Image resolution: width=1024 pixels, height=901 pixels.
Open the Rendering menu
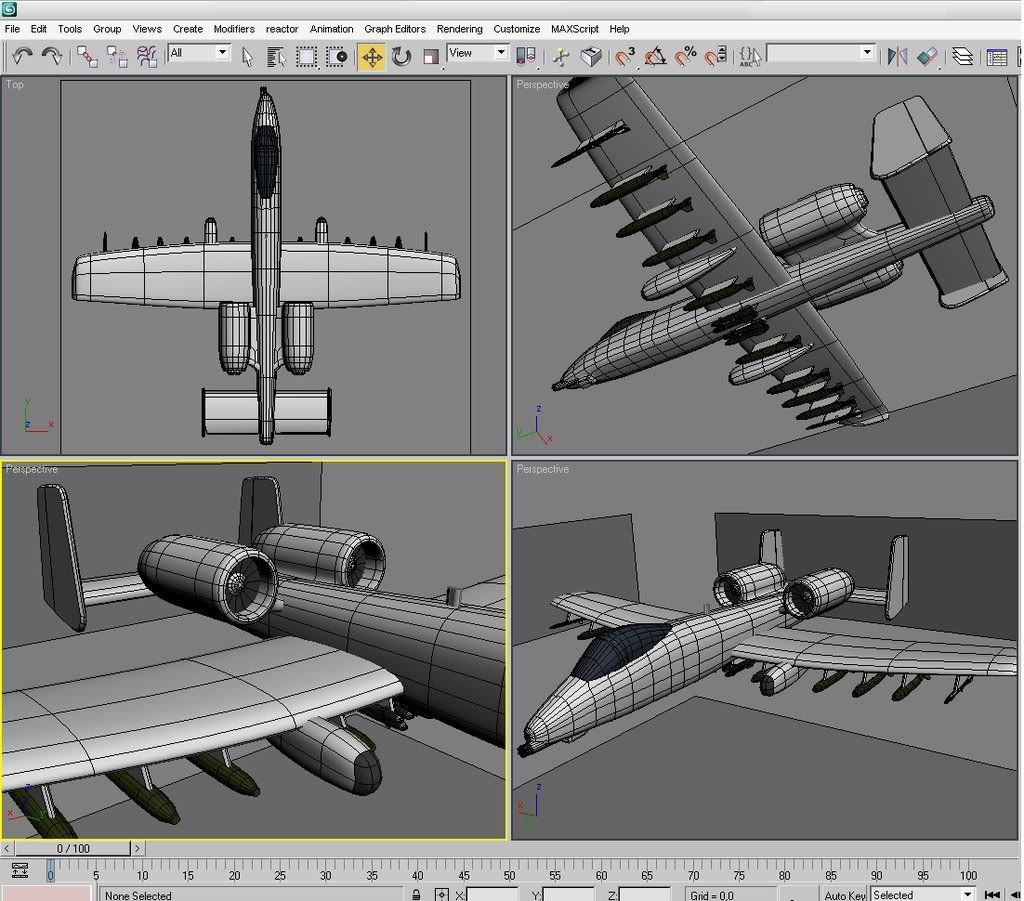[x=459, y=29]
